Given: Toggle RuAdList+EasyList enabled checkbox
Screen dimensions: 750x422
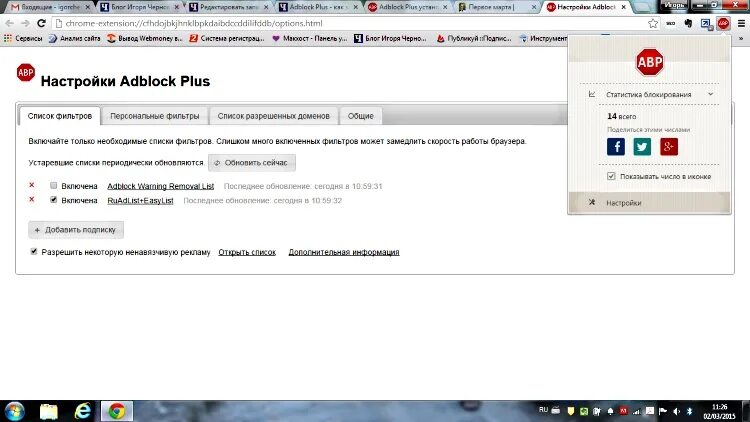Looking at the screenshot, I should (54, 200).
